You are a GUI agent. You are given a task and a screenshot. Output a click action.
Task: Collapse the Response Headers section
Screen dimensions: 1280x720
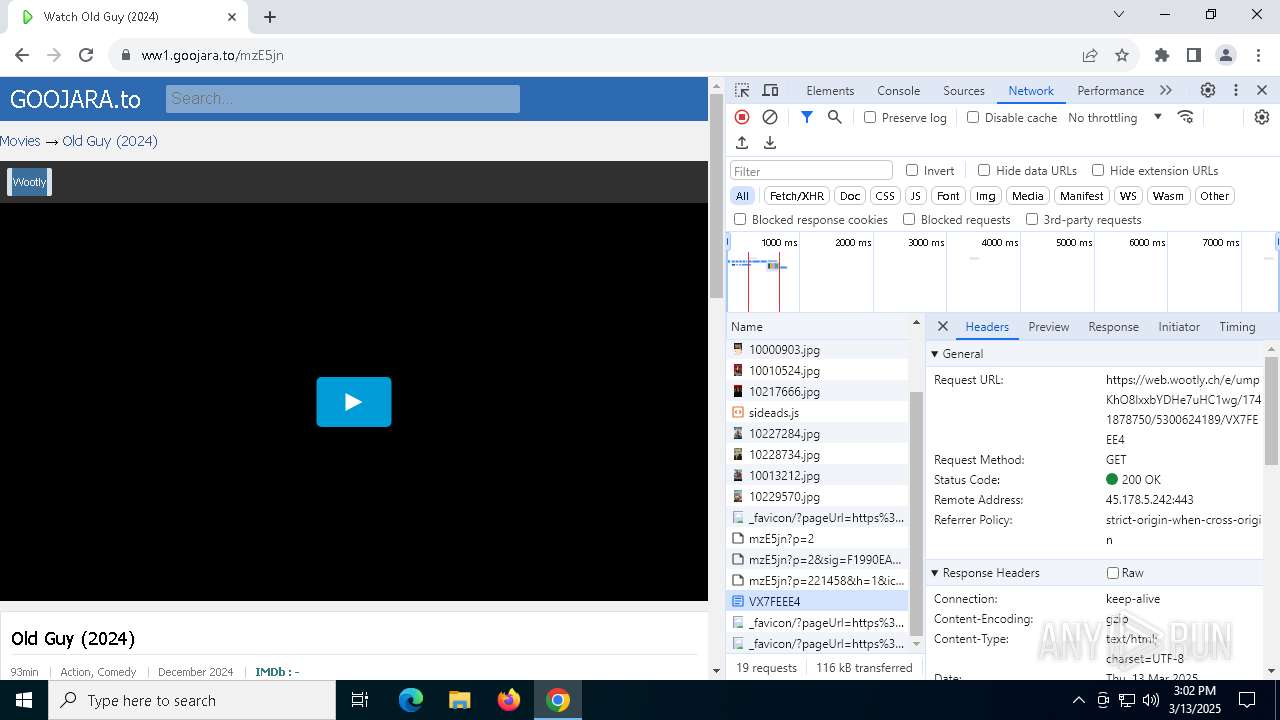[x=935, y=573]
